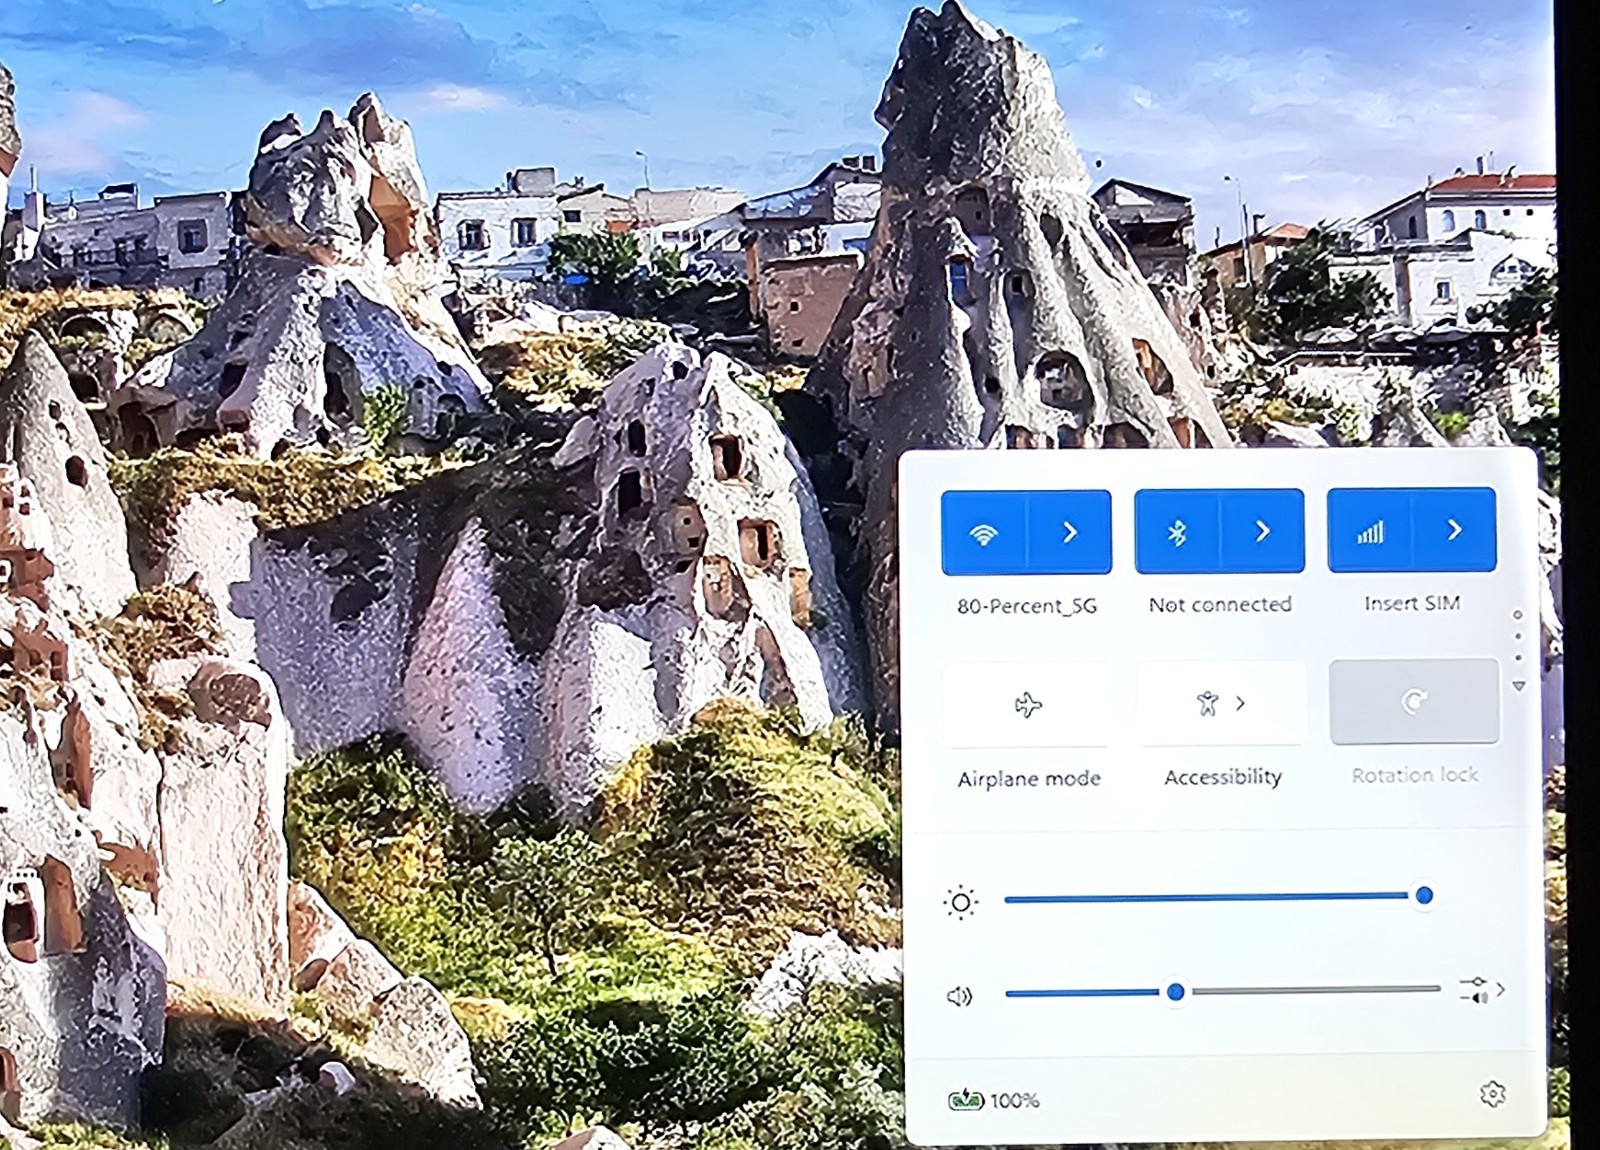
Task: Click the Accessibility figure icon
Action: pos(1208,703)
